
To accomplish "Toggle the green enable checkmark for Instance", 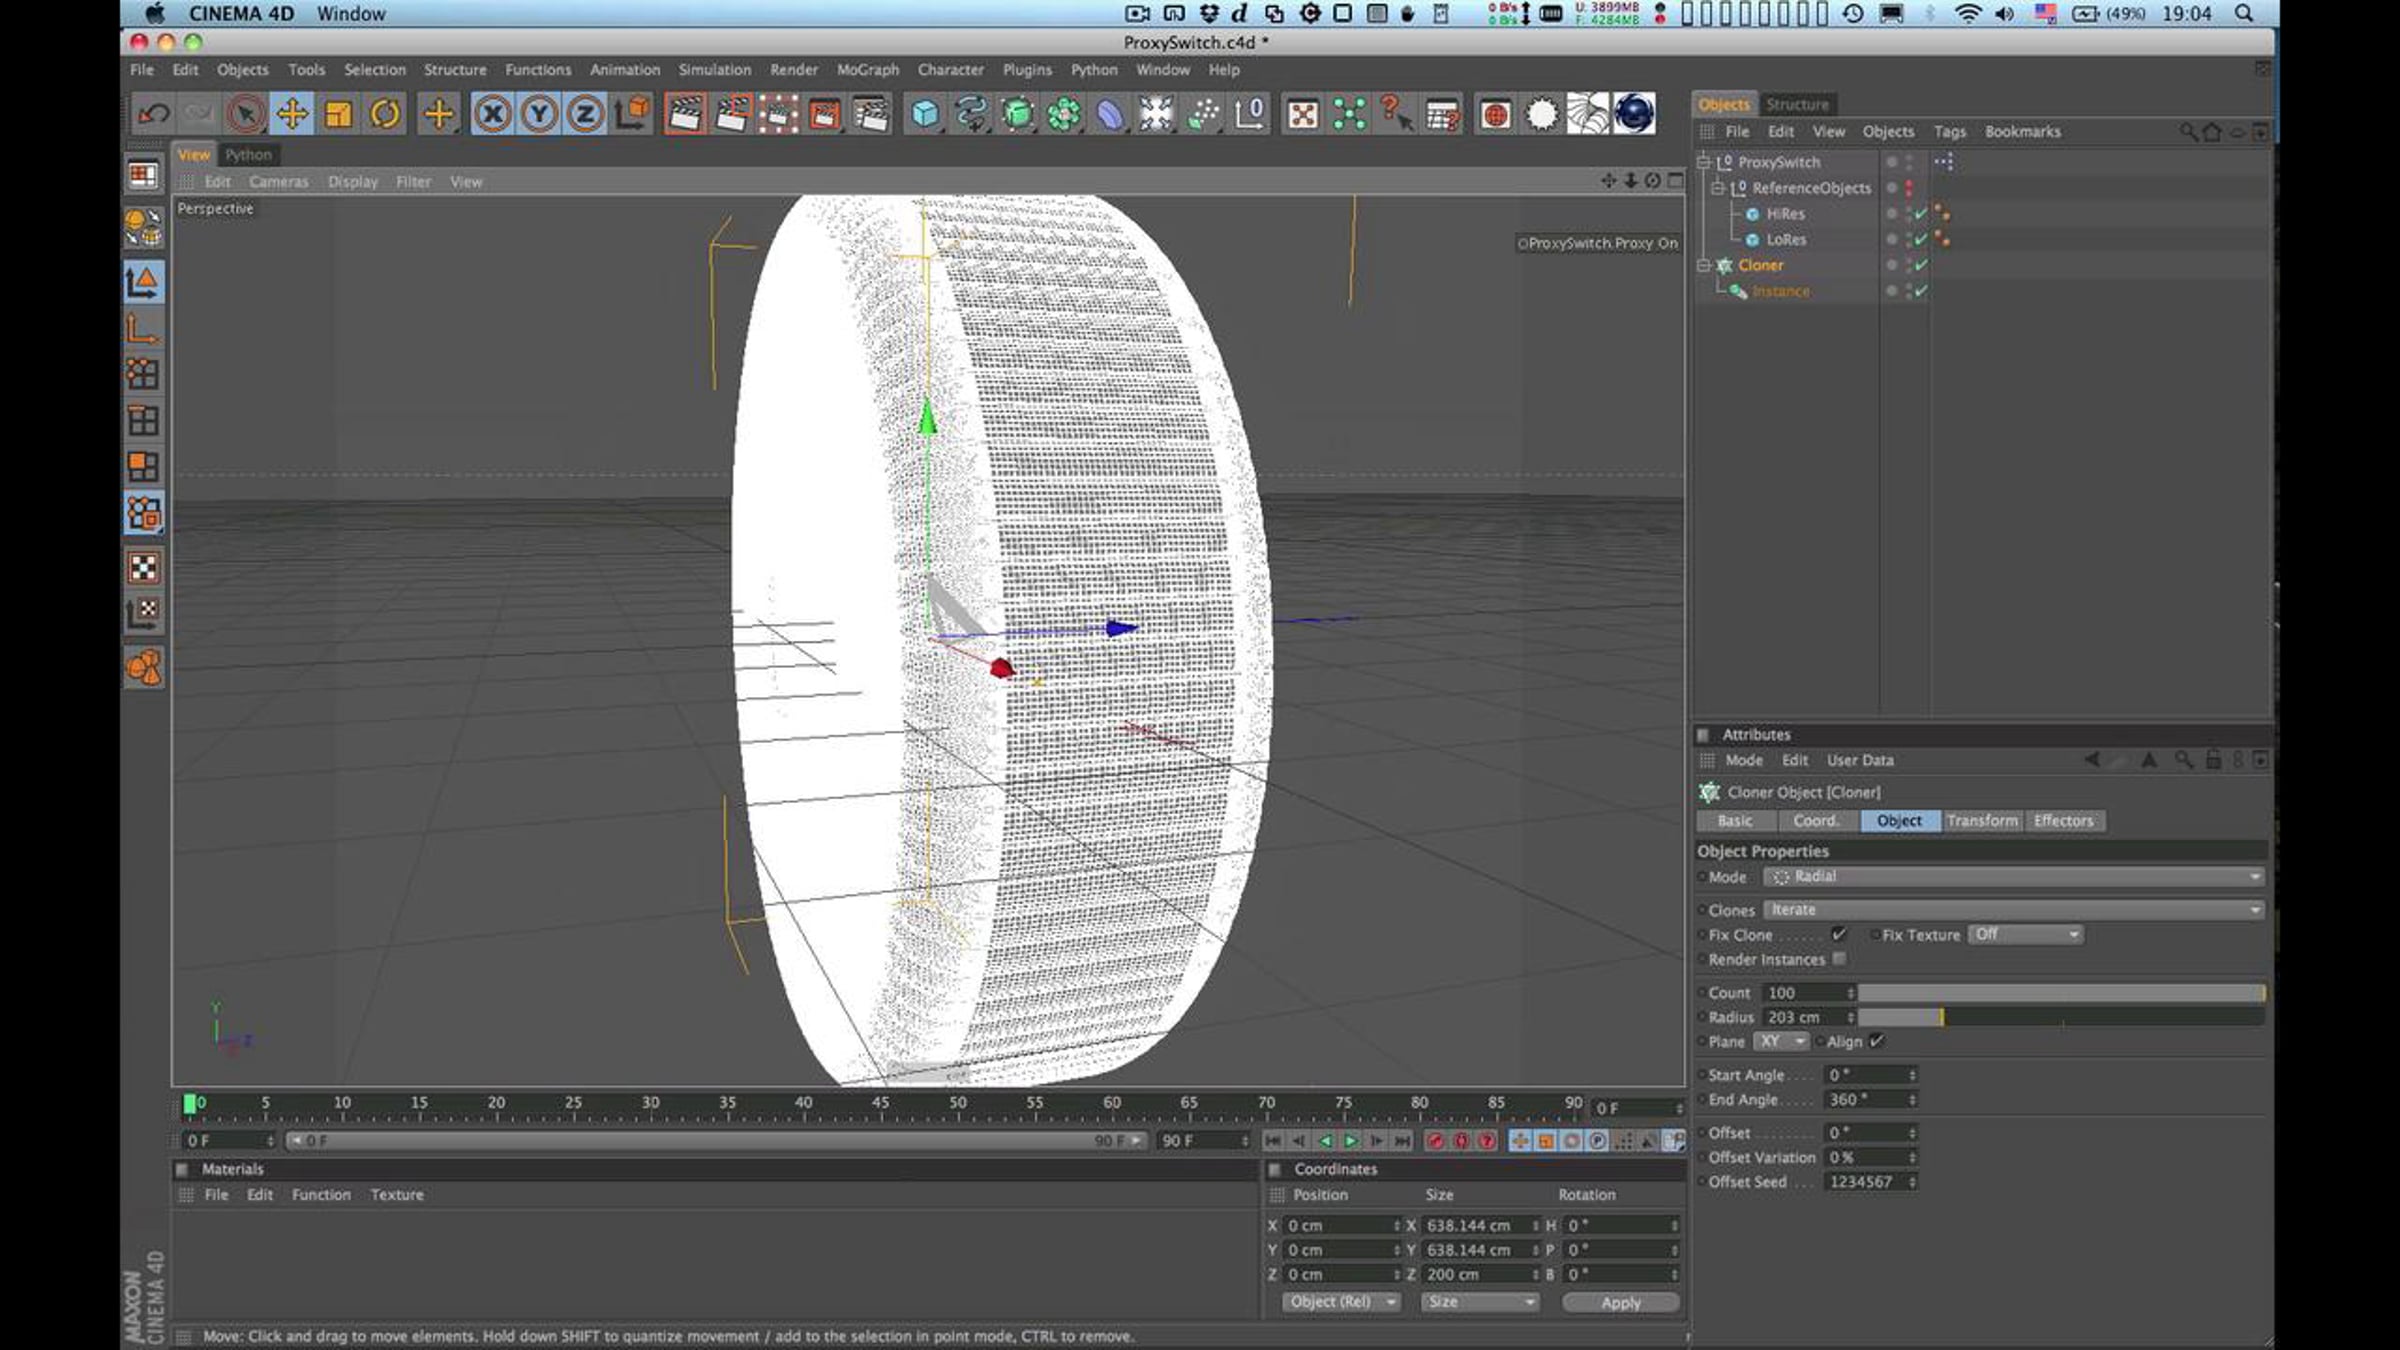I will pos(1921,292).
